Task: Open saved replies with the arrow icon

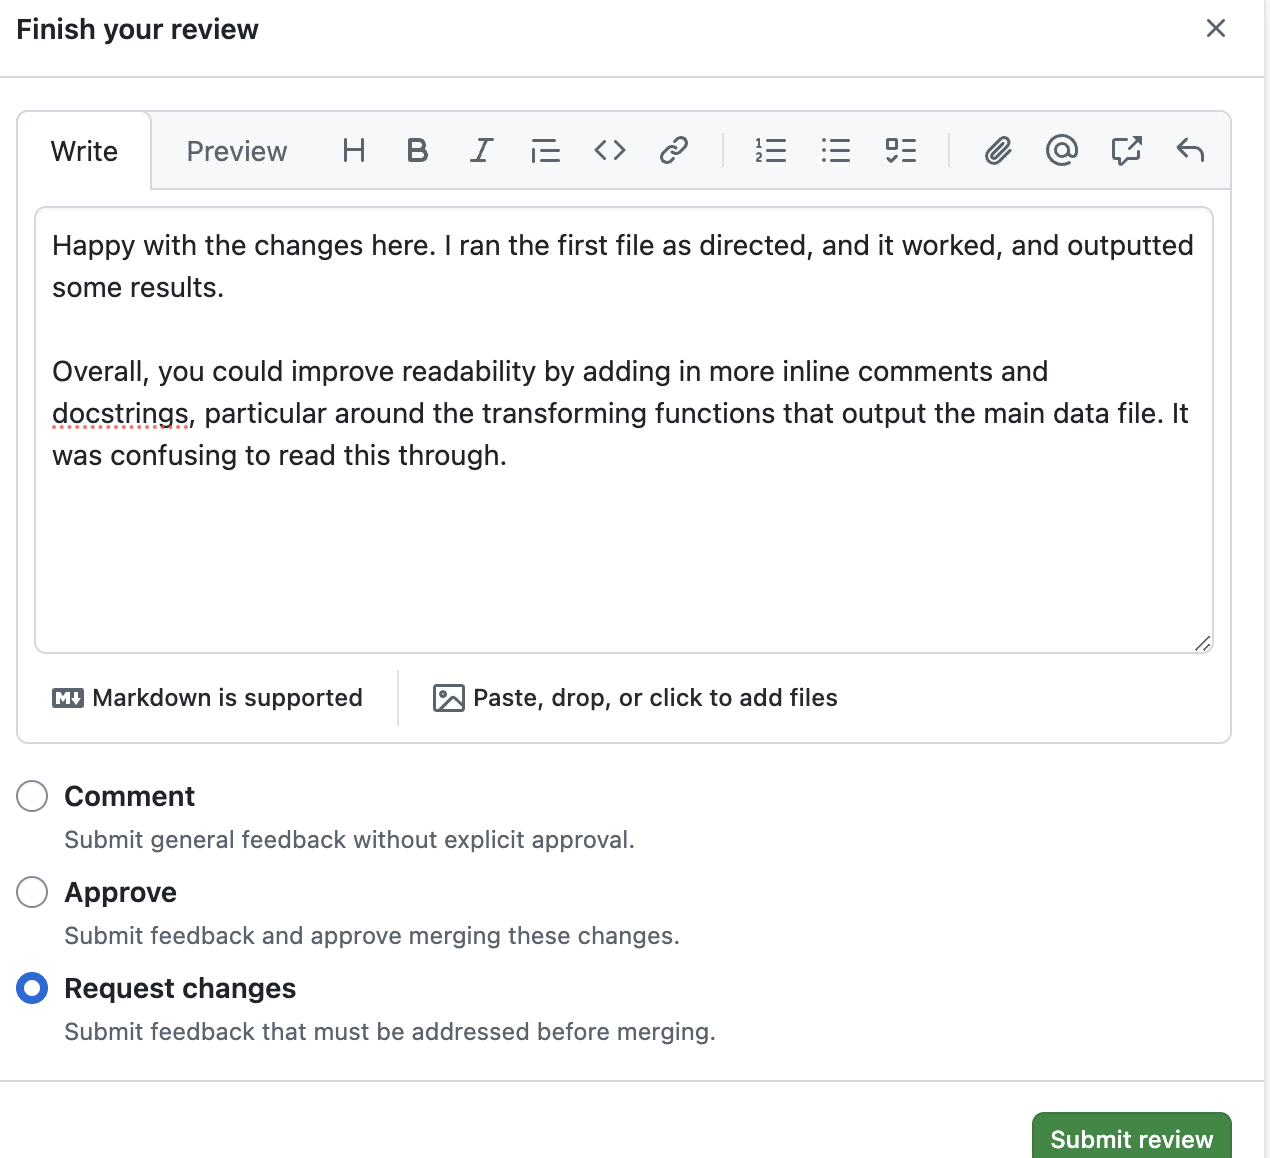Action: (1189, 151)
